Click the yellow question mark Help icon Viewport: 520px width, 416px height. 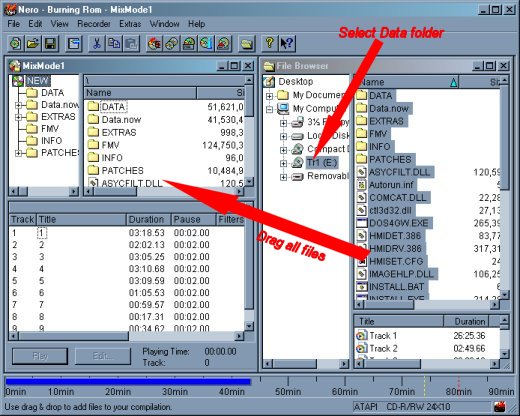(270, 44)
